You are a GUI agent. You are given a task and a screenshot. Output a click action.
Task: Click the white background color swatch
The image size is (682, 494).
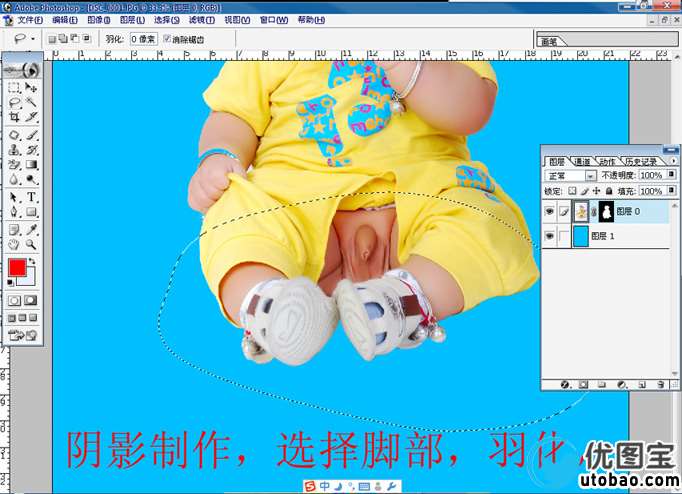pos(30,279)
